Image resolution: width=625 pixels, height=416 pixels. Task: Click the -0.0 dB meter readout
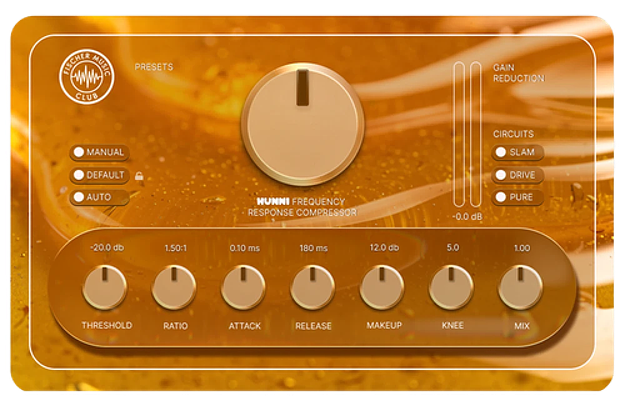[x=467, y=217]
